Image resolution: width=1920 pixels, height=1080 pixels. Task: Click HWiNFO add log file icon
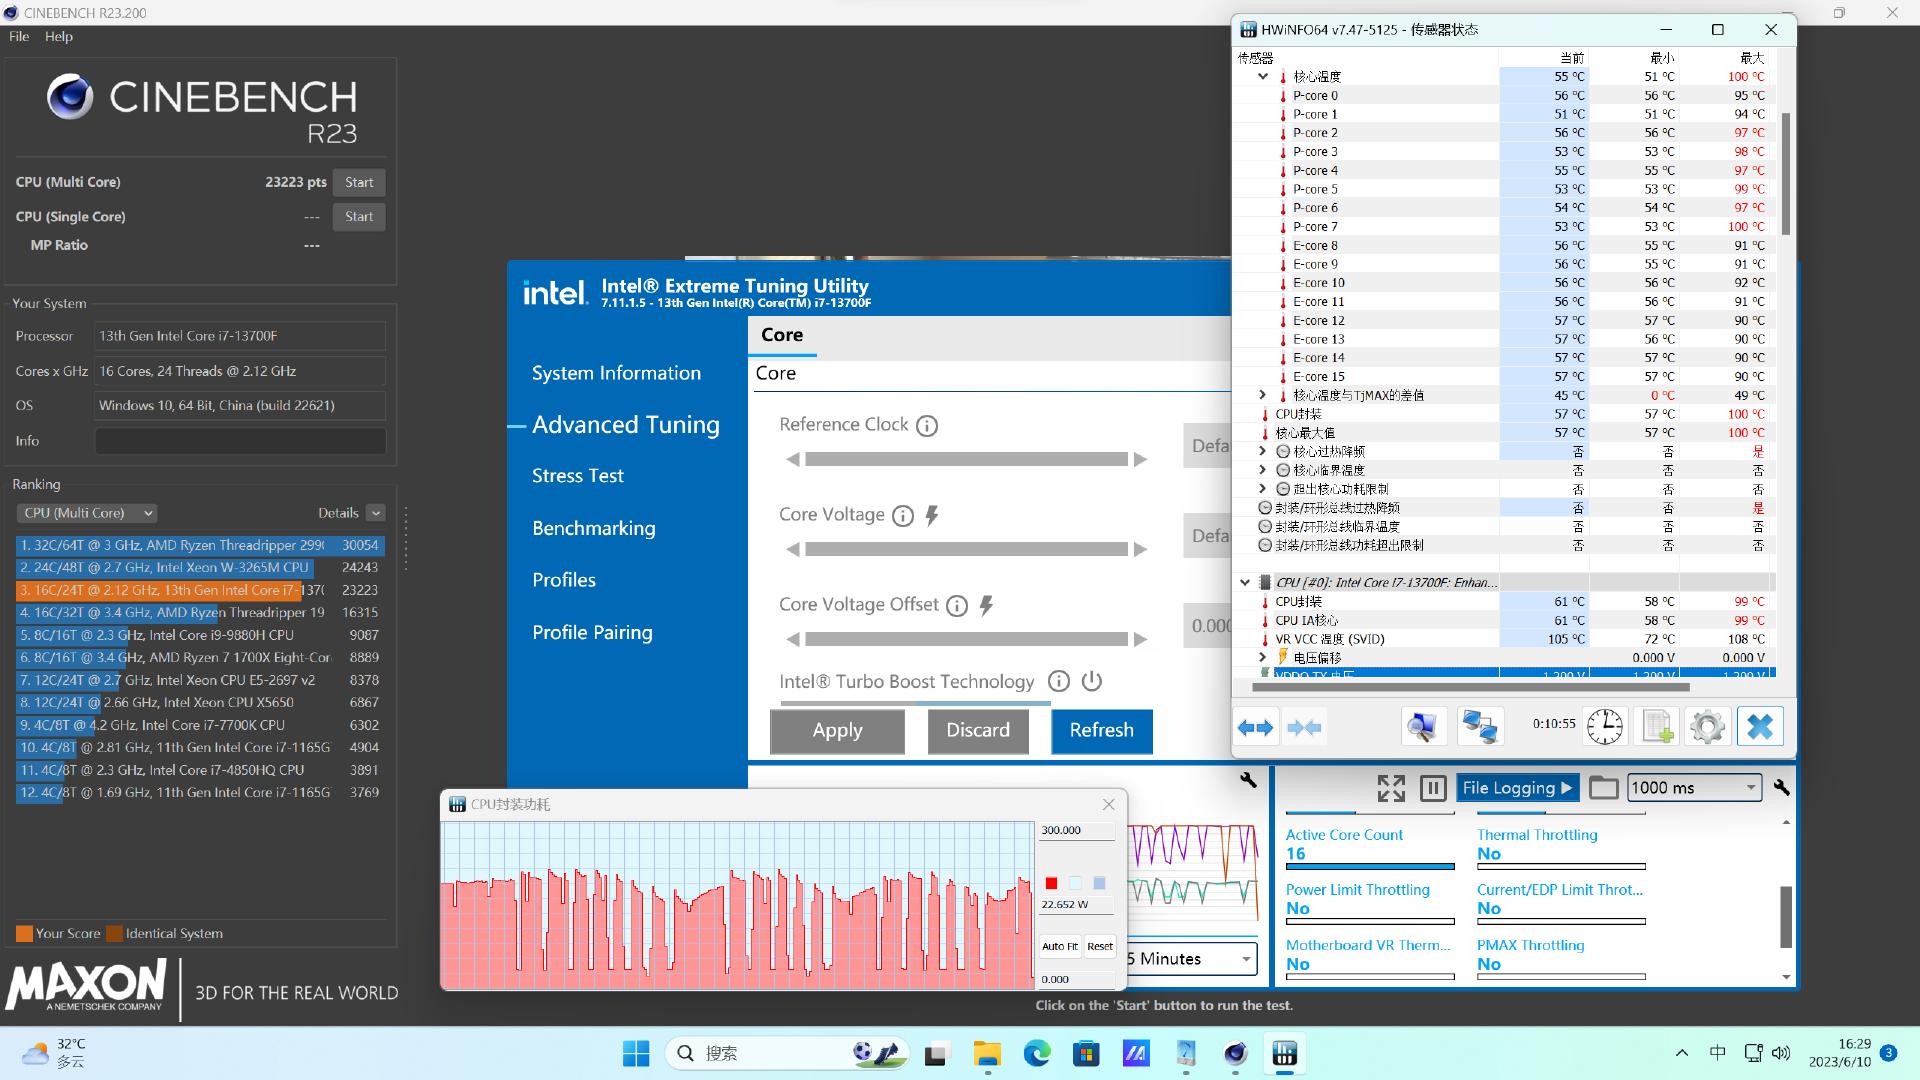[x=1656, y=727]
